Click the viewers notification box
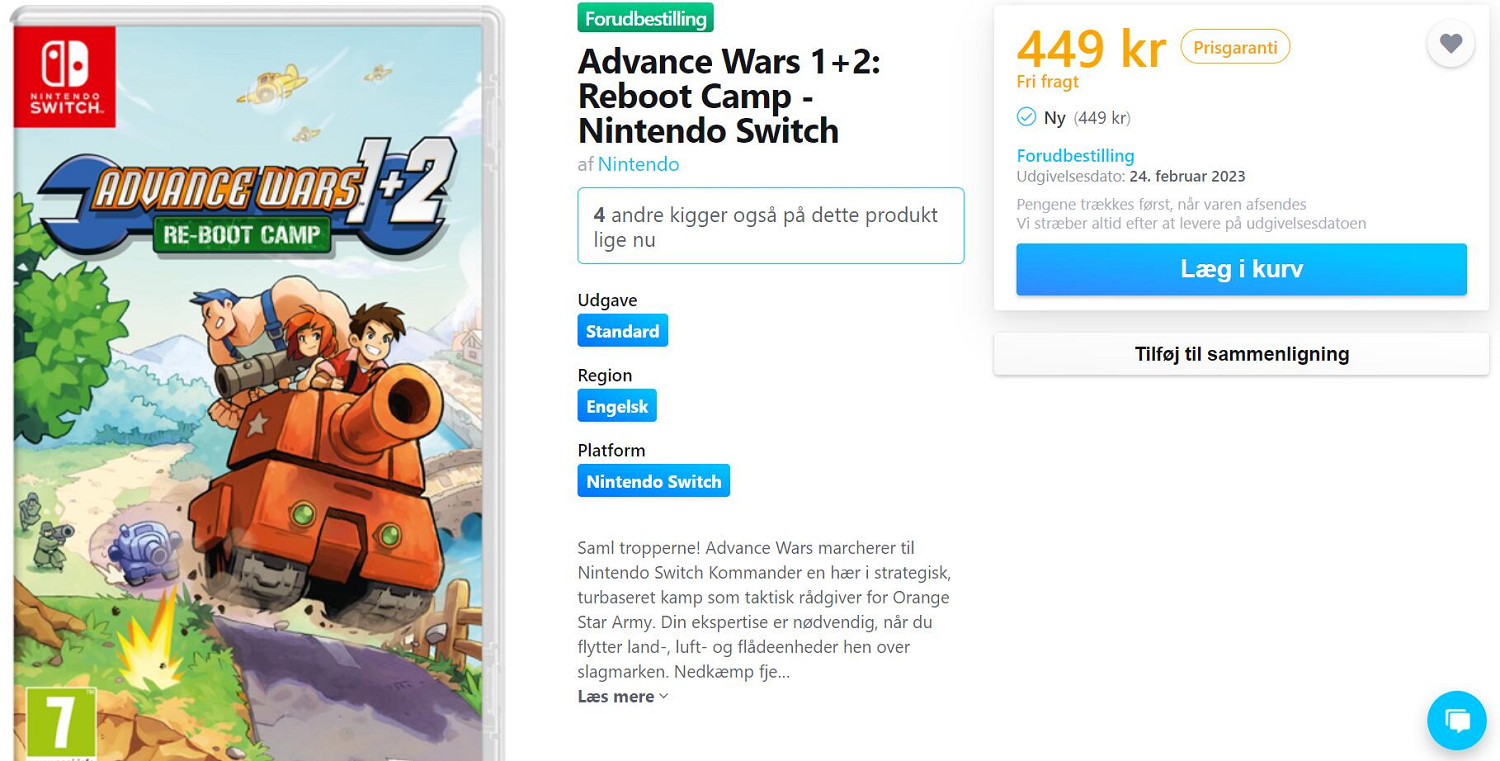Screen dimensions: 1500x761 click(x=770, y=226)
